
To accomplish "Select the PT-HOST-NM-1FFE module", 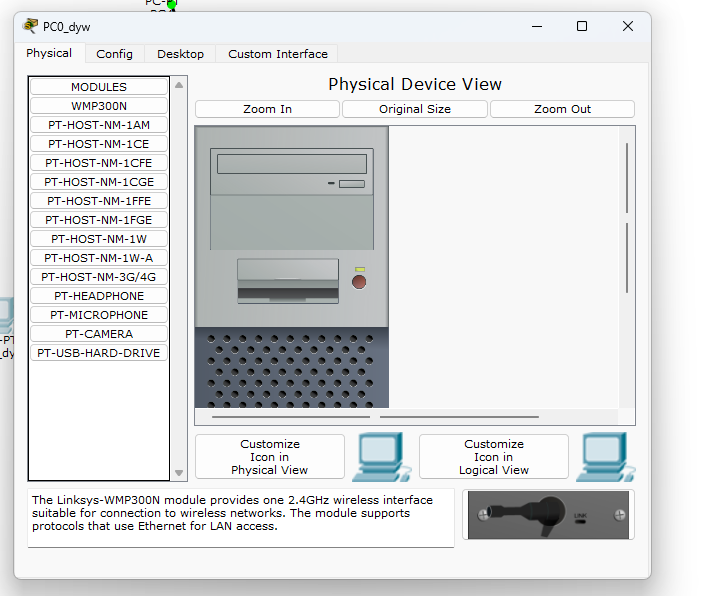I will [99, 201].
